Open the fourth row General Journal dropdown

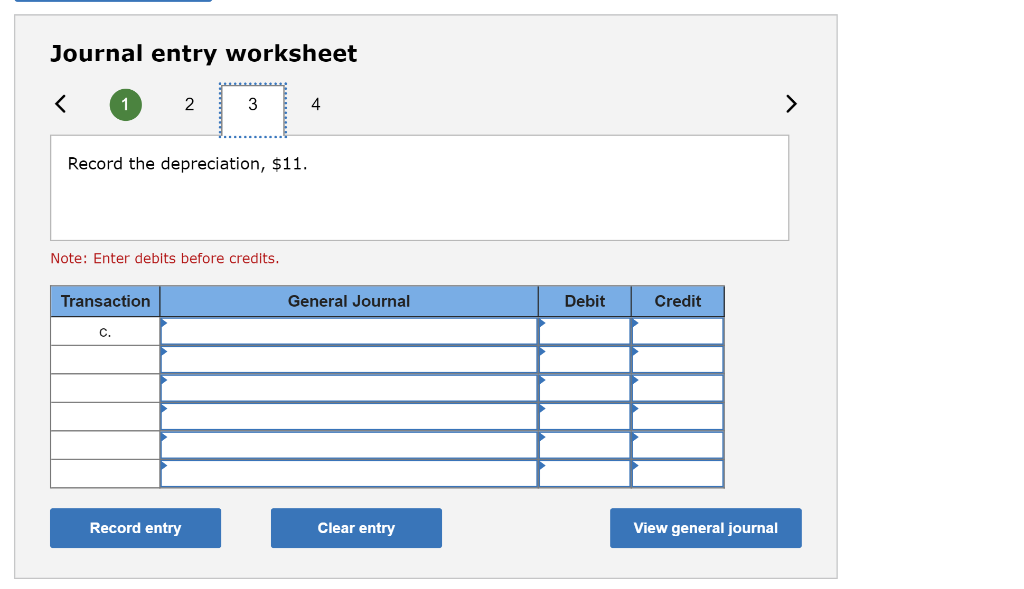click(165, 410)
